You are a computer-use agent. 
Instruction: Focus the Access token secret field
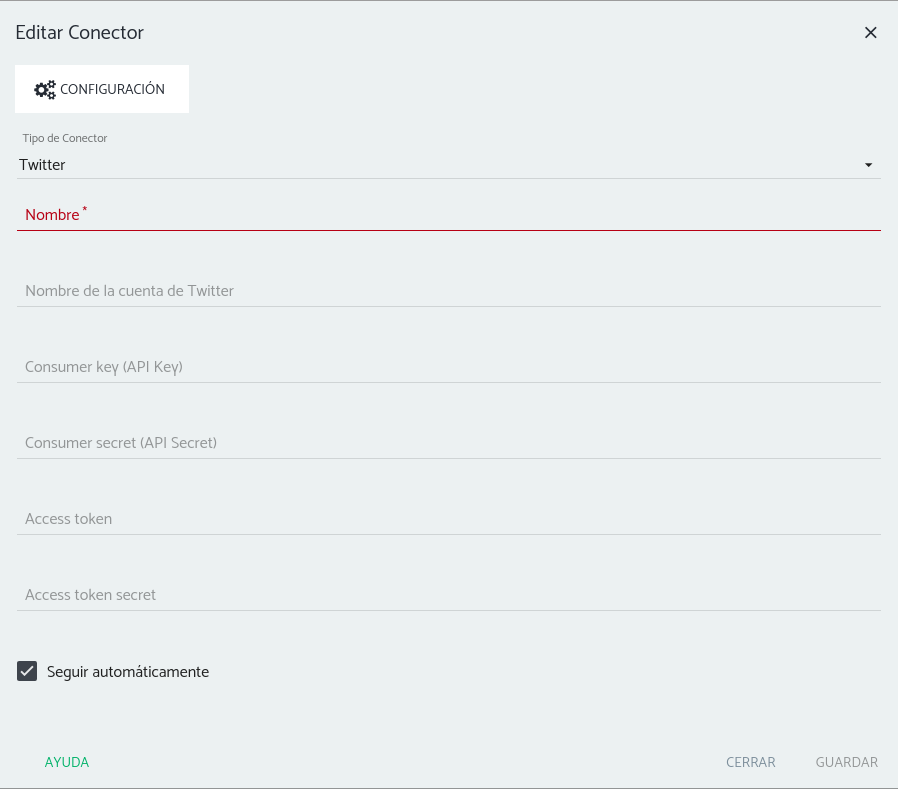(x=448, y=595)
